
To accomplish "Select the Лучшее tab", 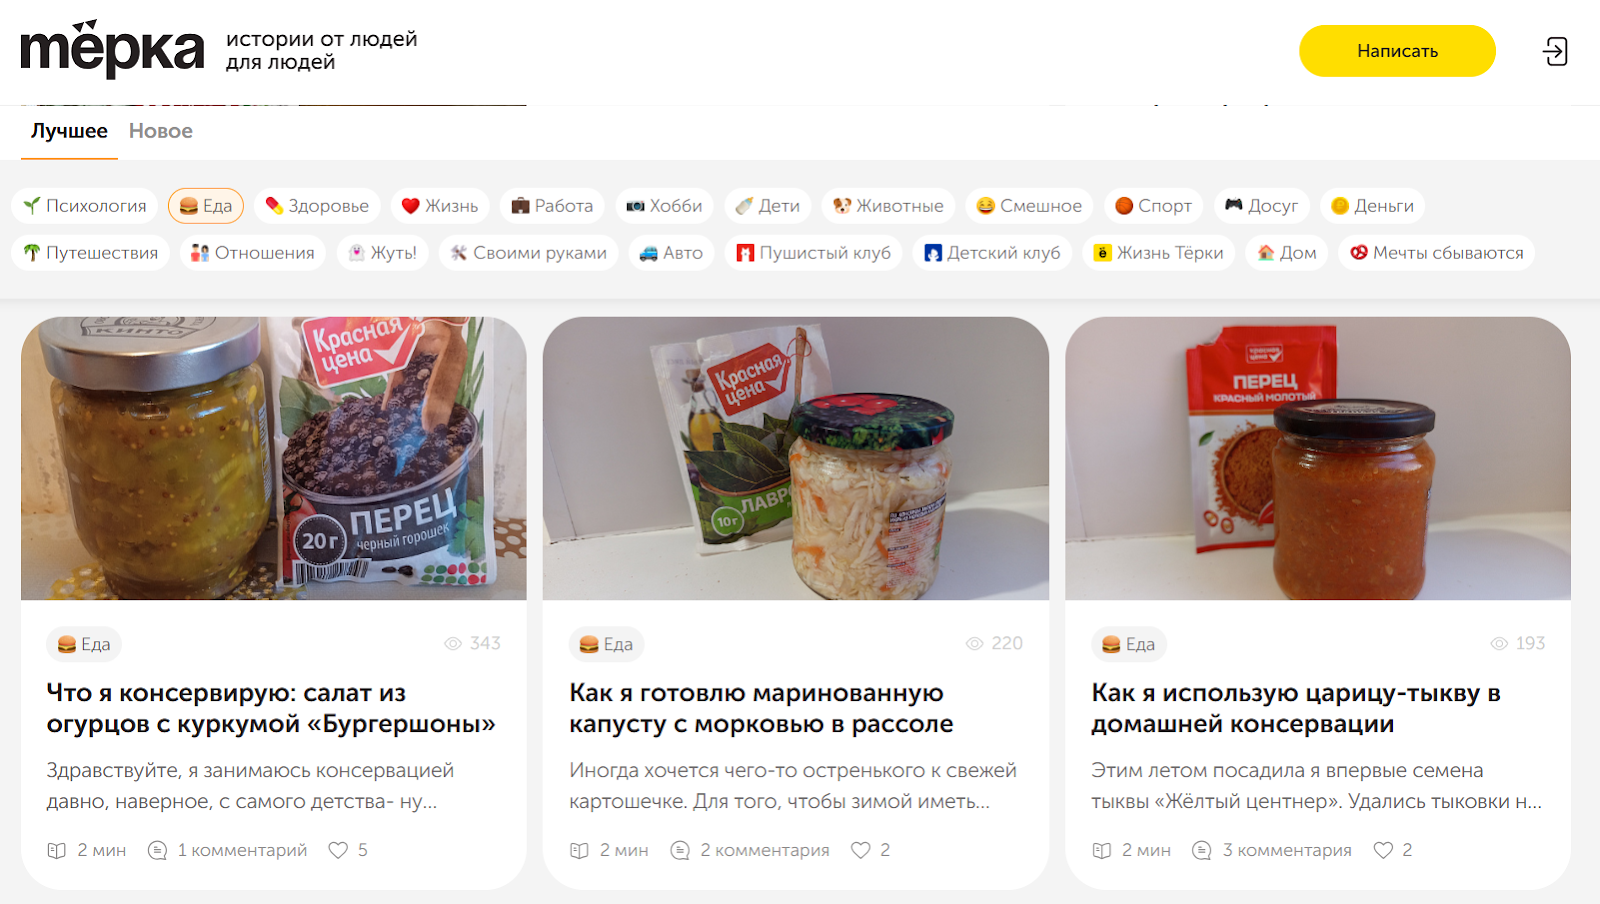I will point(69,131).
